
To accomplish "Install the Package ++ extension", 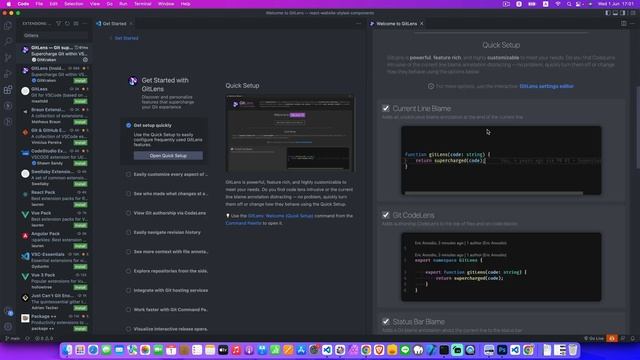I will point(80,329).
